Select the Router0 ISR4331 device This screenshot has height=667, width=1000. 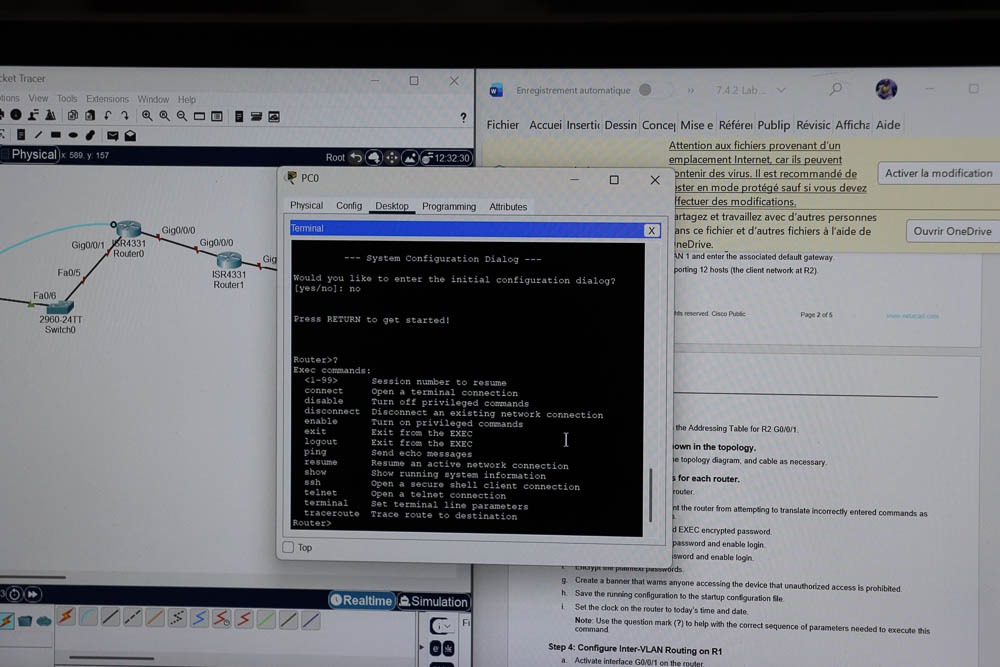[128, 228]
